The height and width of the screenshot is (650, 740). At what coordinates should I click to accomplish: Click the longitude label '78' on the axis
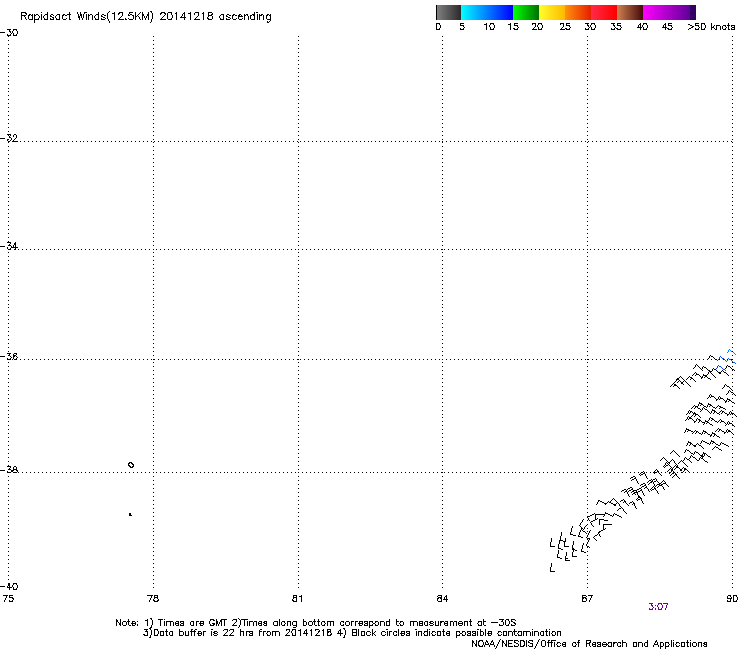click(153, 599)
